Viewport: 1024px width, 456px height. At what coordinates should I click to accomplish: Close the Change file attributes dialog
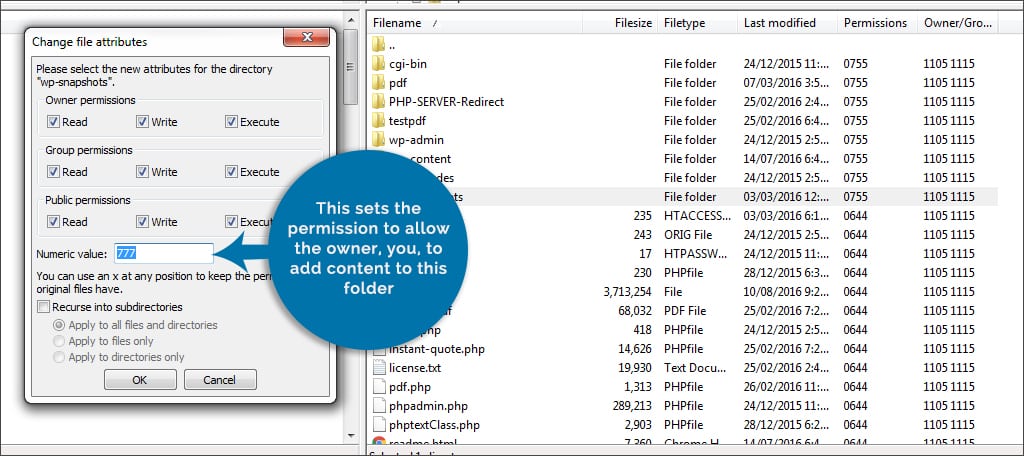(306, 37)
